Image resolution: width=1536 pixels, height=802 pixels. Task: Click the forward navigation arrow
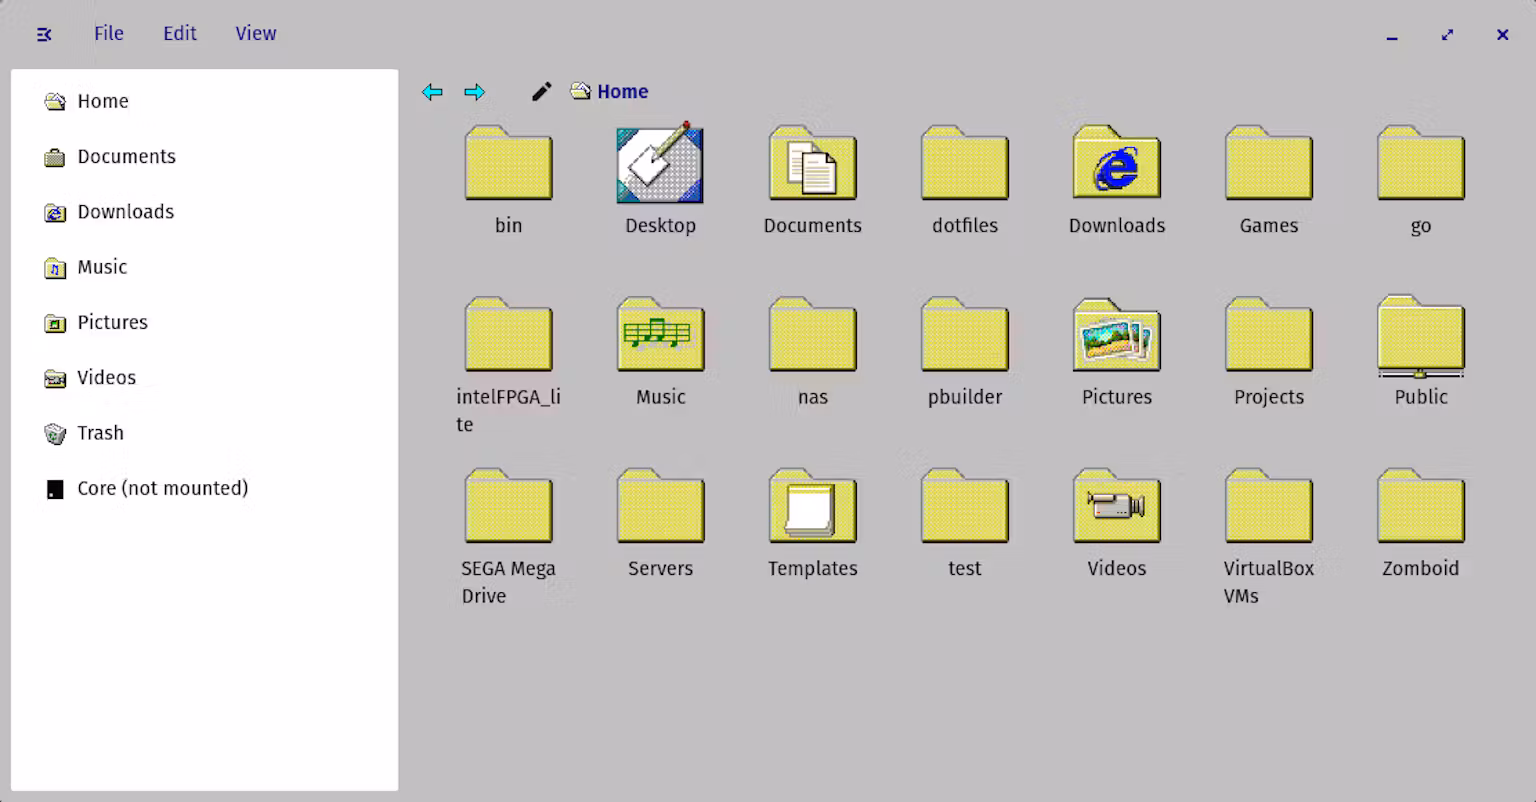(474, 92)
